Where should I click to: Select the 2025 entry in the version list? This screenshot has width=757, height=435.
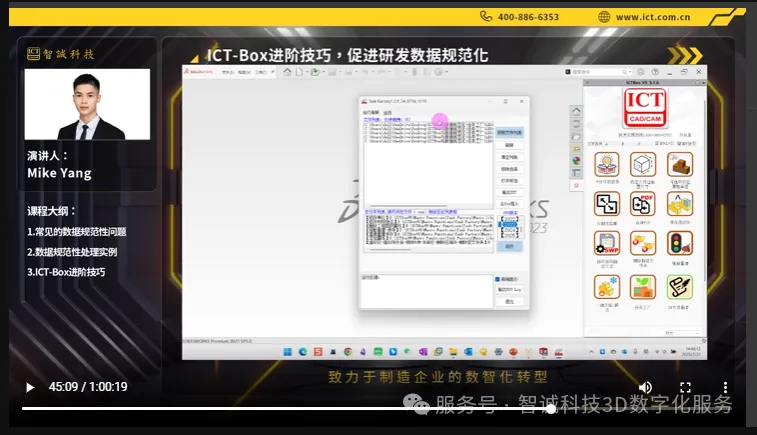(x=508, y=235)
